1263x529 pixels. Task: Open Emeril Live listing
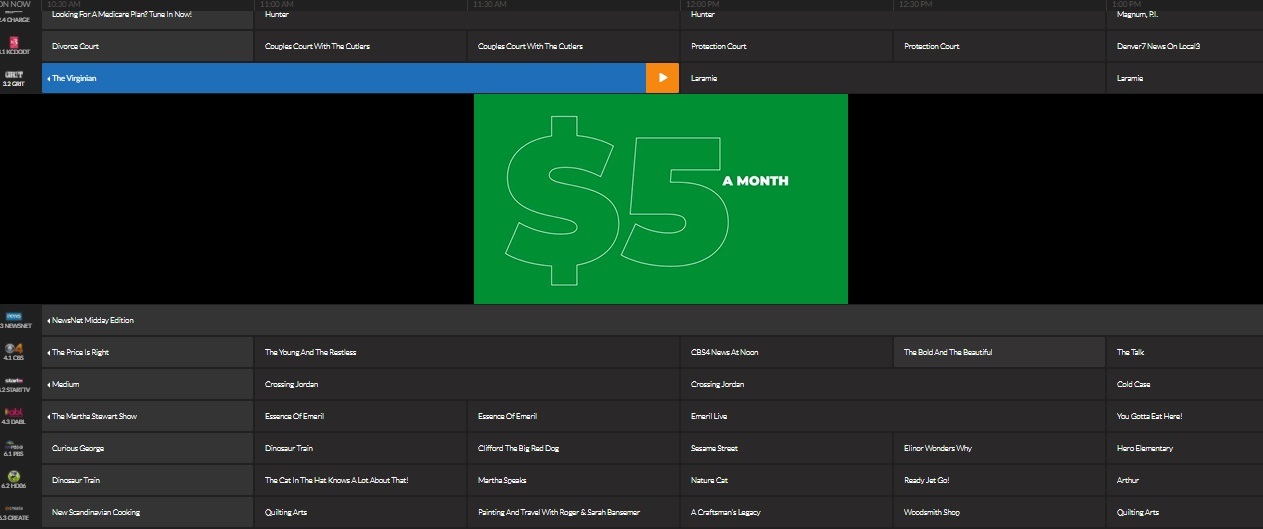(893, 416)
